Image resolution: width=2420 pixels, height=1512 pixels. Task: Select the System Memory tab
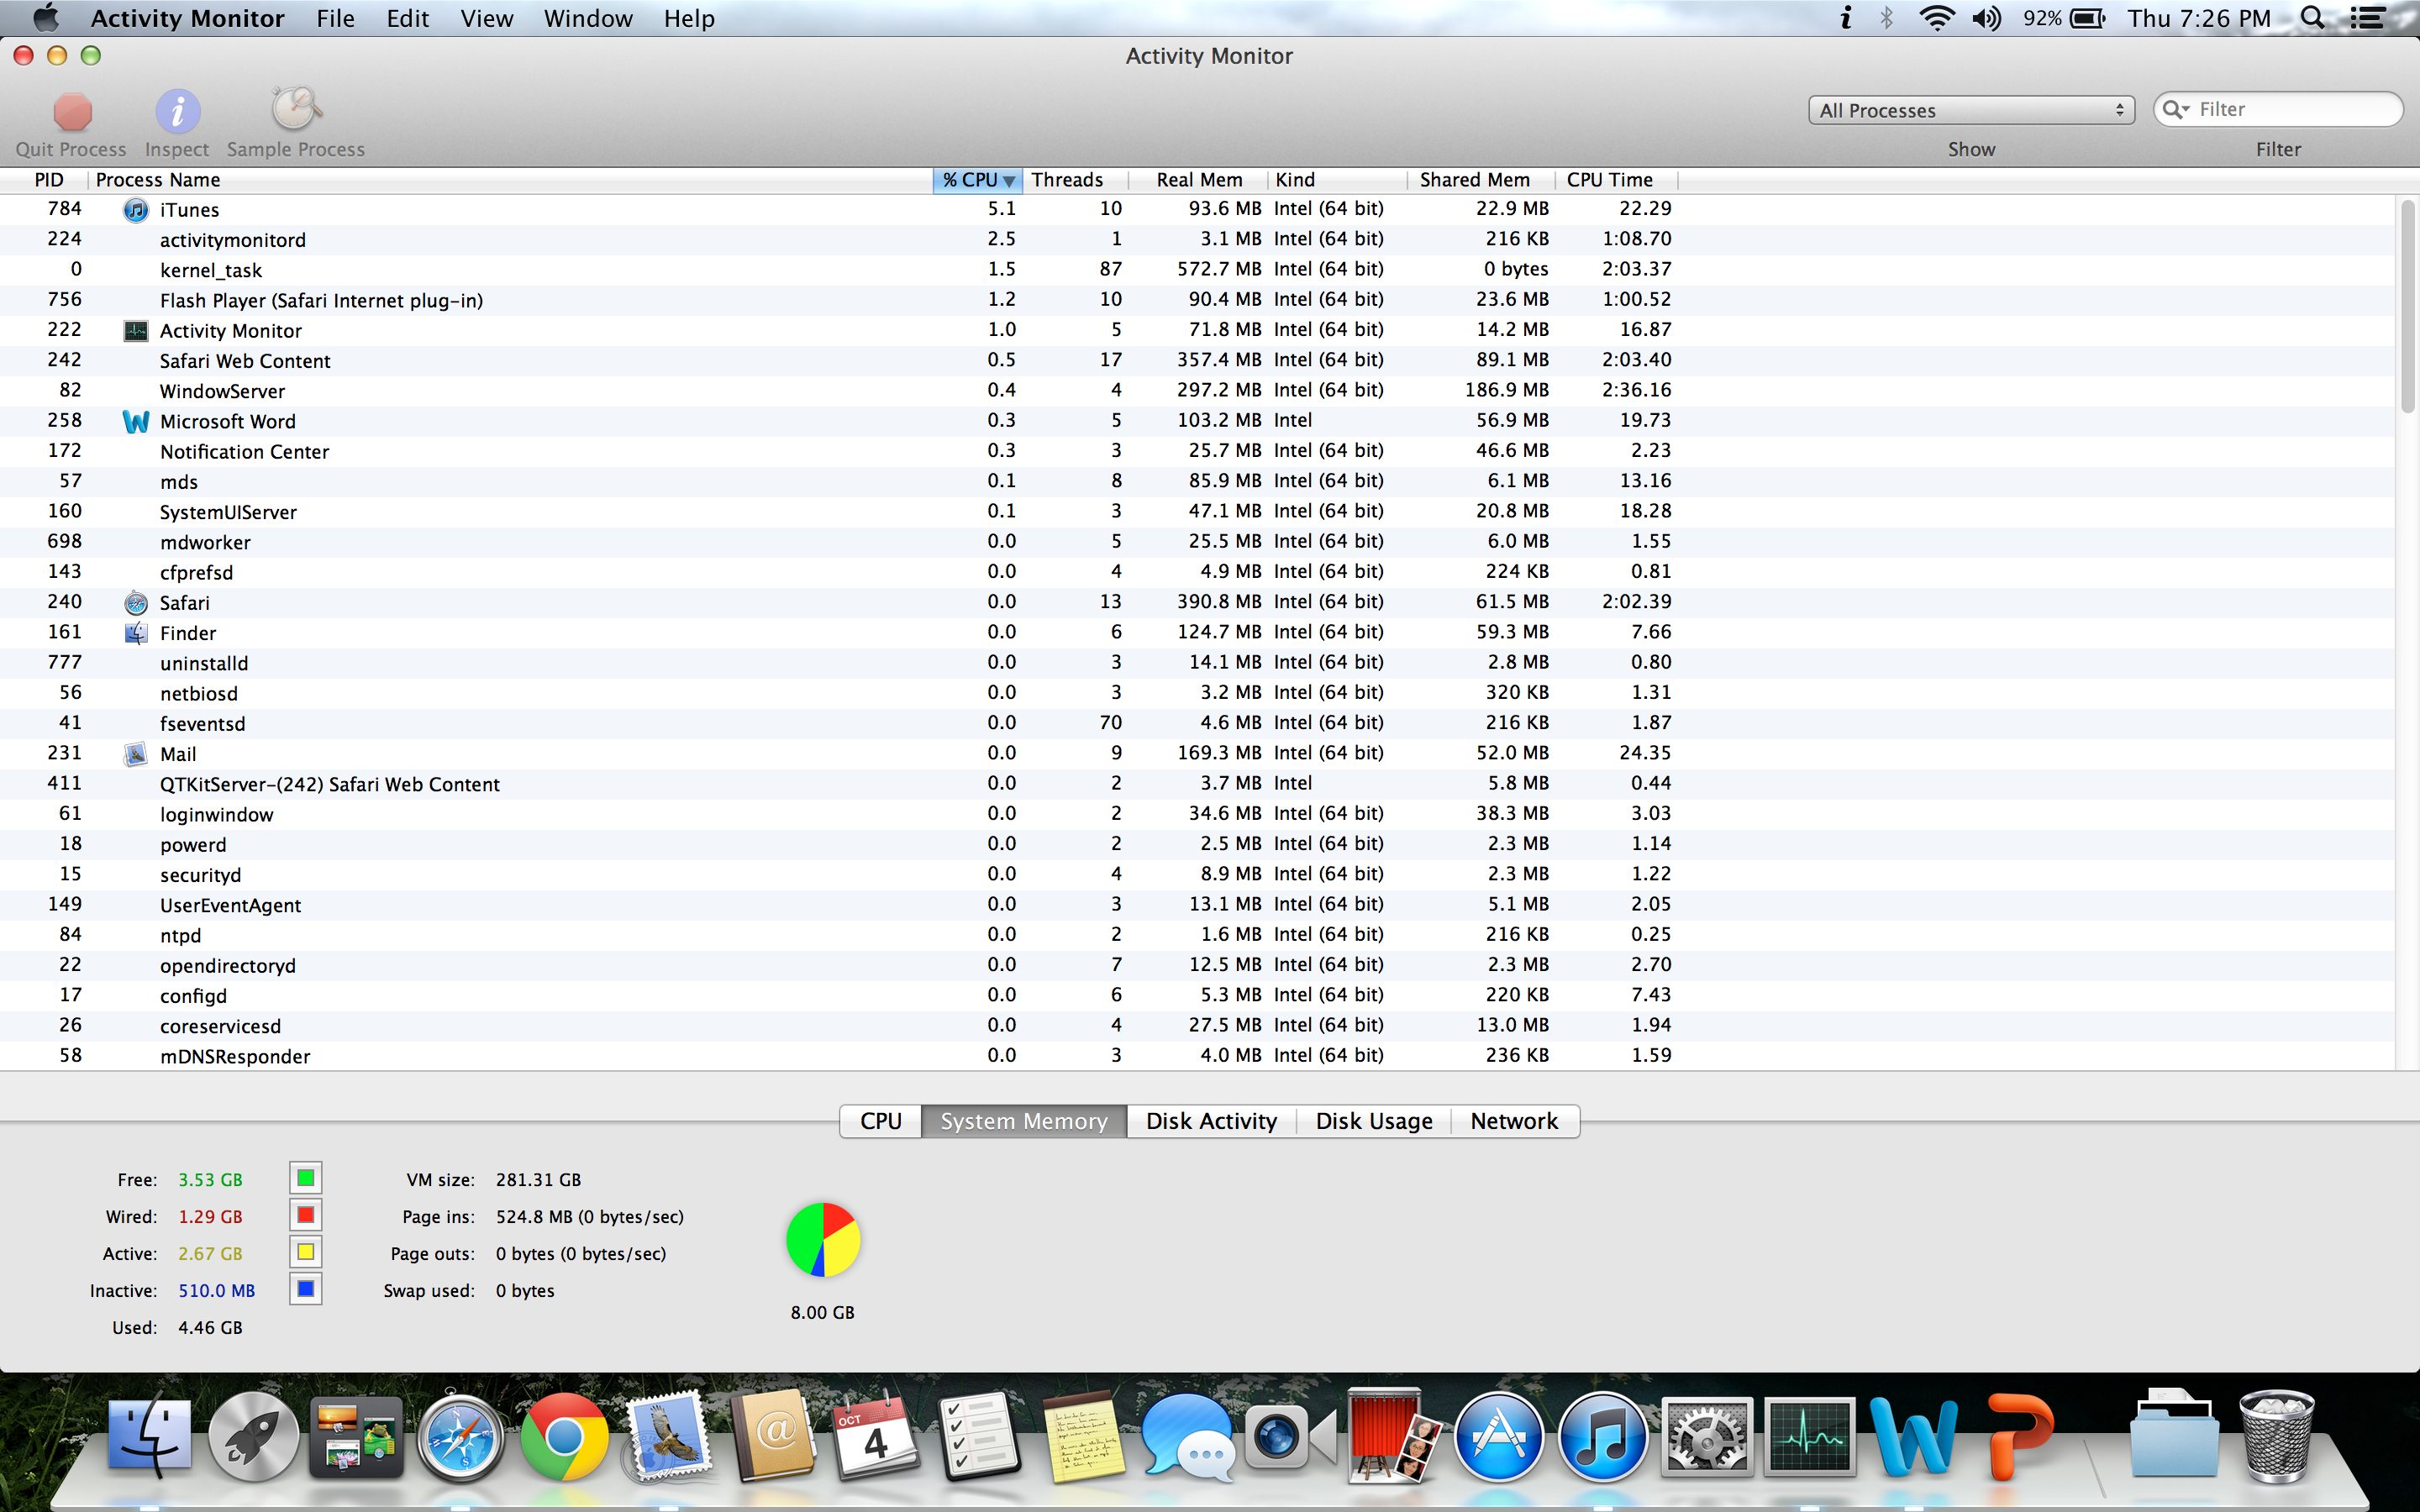(1024, 1121)
